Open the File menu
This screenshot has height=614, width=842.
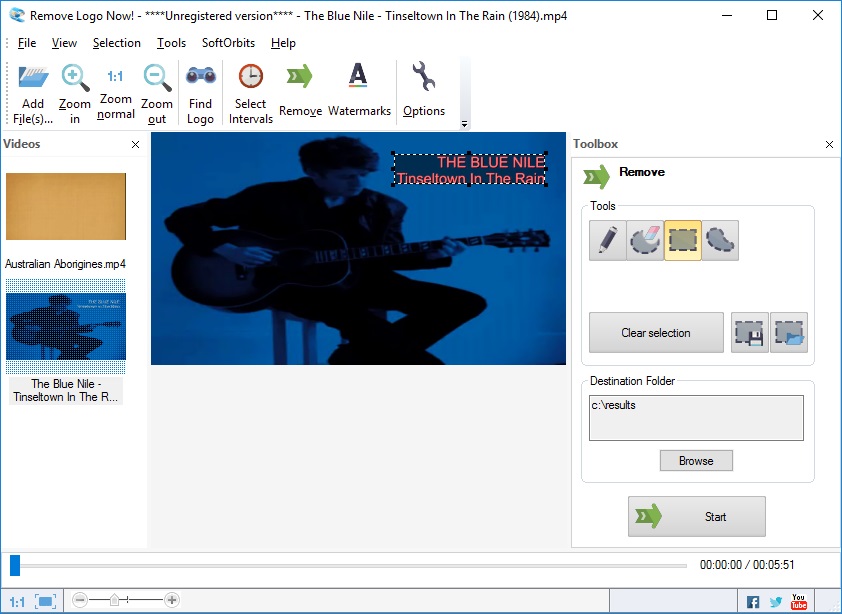point(27,43)
